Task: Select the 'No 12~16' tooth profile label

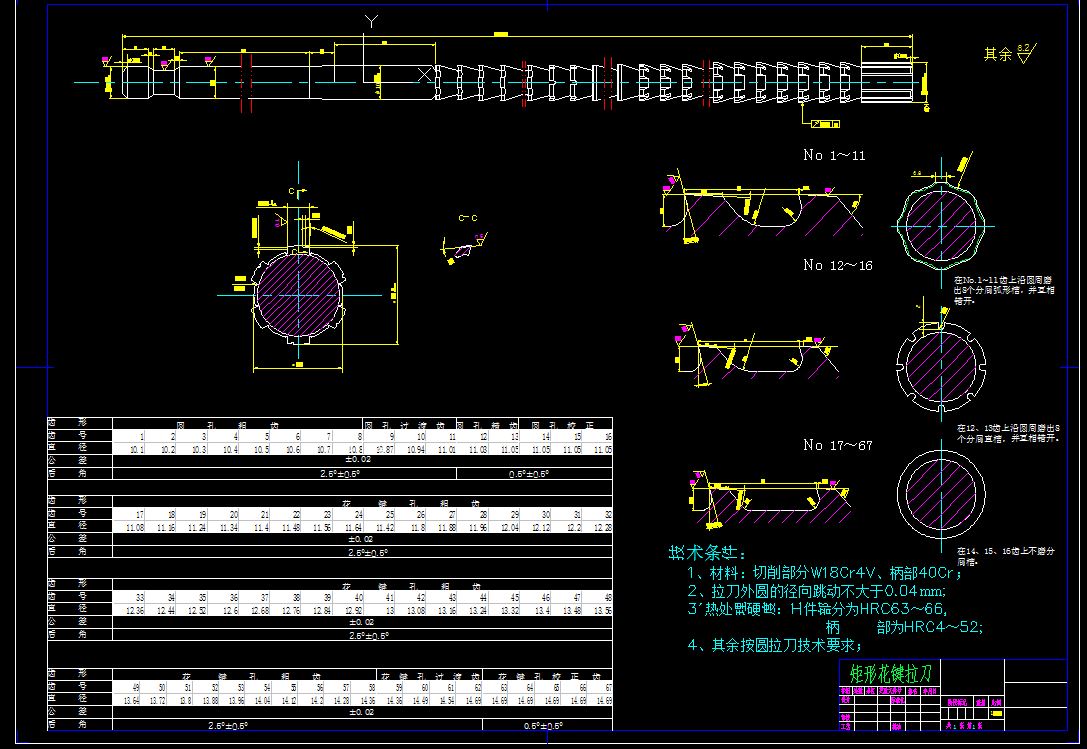Action: (x=837, y=265)
